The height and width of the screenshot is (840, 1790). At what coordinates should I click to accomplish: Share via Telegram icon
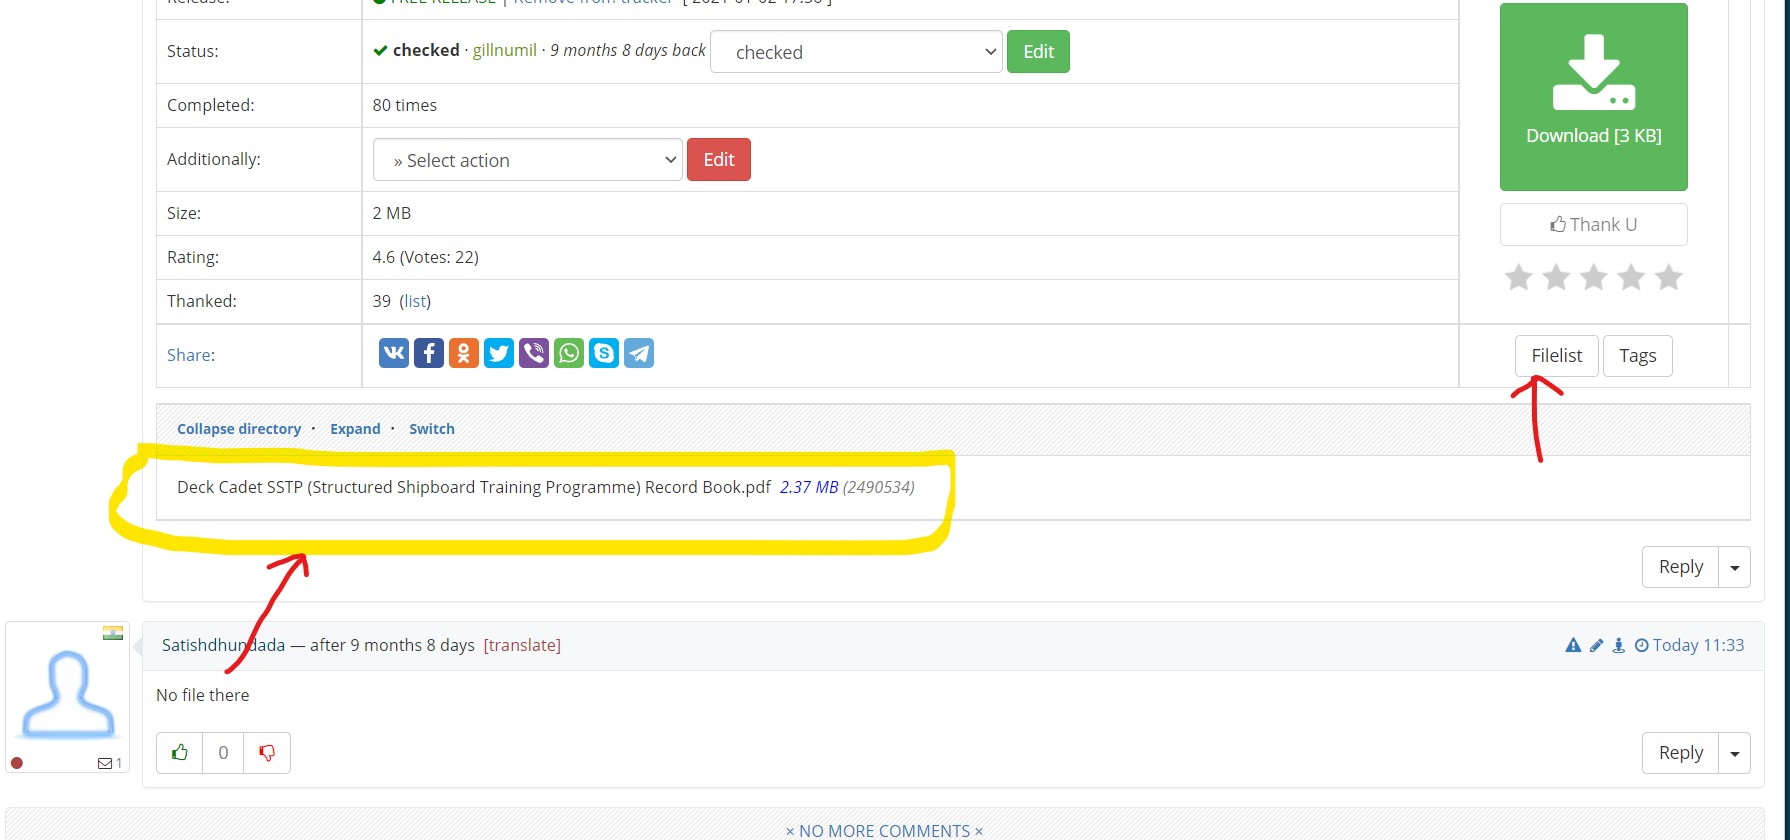click(x=639, y=353)
